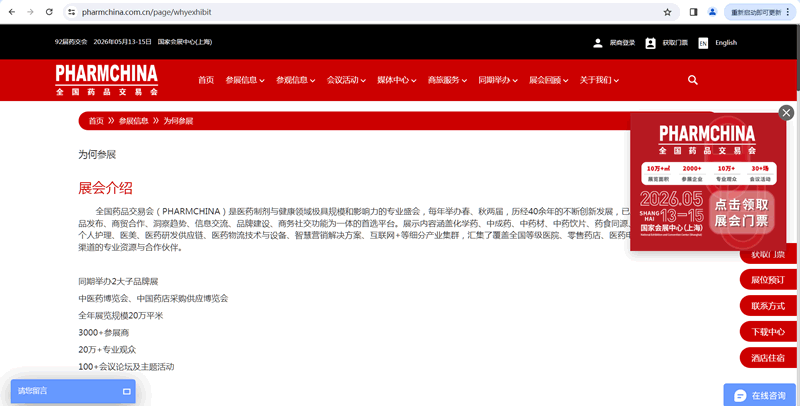
Task: Go to 首页 in the navigation bar
Action: (x=206, y=80)
